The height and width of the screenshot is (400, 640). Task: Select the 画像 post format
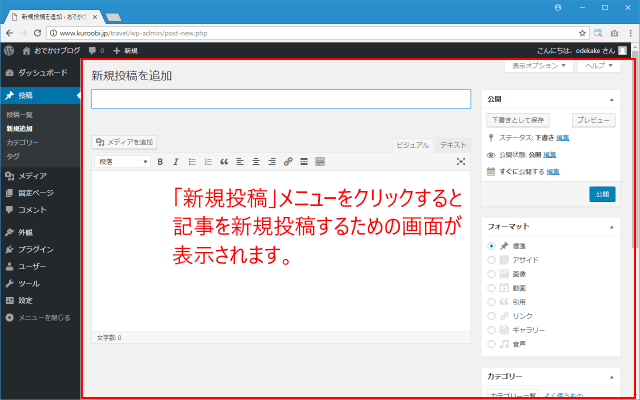click(x=491, y=274)
